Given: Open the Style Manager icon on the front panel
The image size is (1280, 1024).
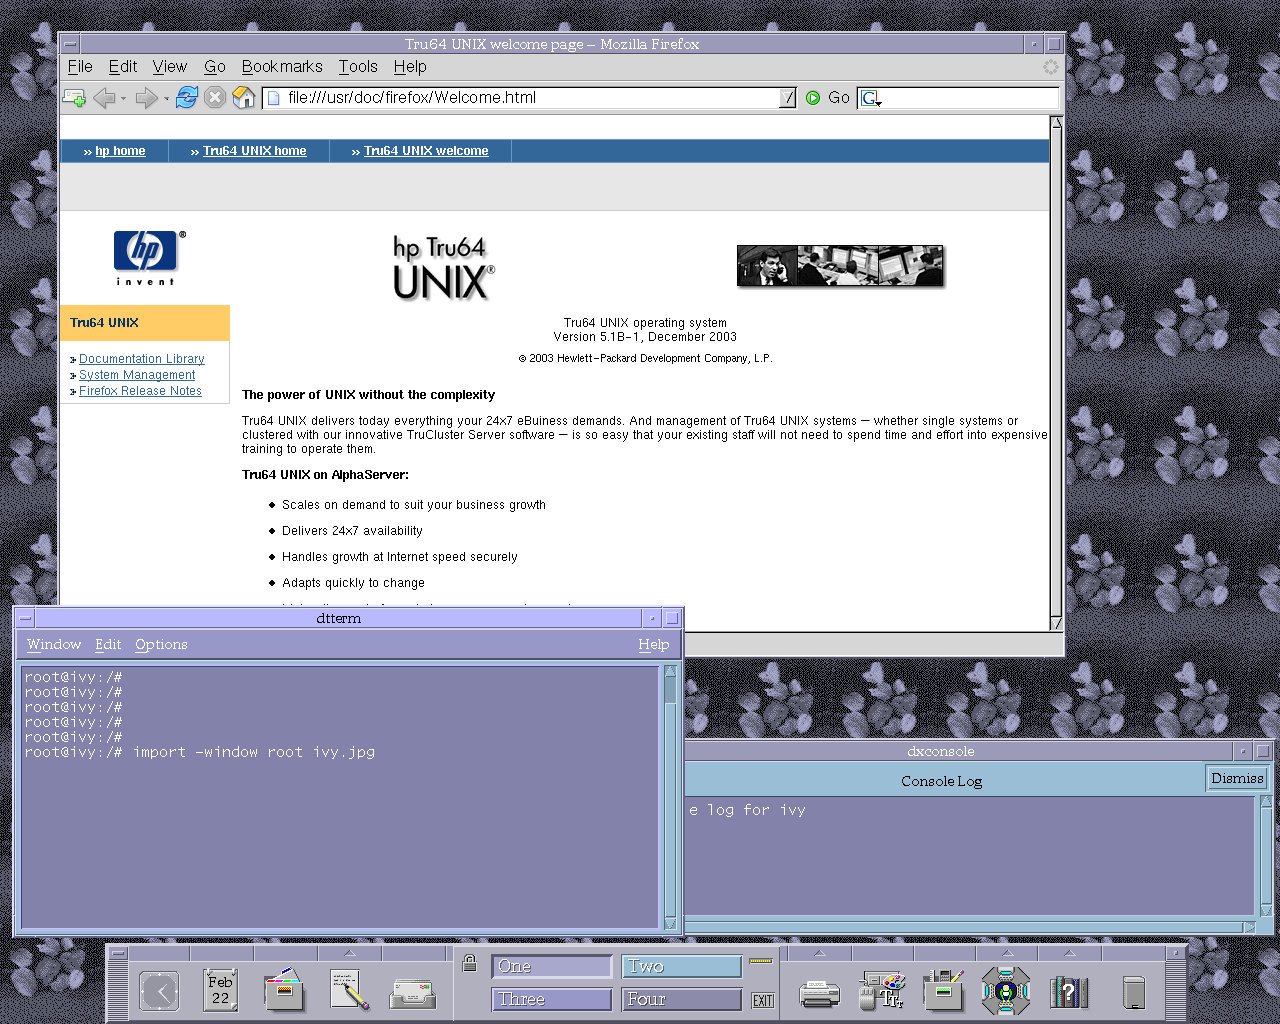Looking at the screenshot, I should point(882,991).
